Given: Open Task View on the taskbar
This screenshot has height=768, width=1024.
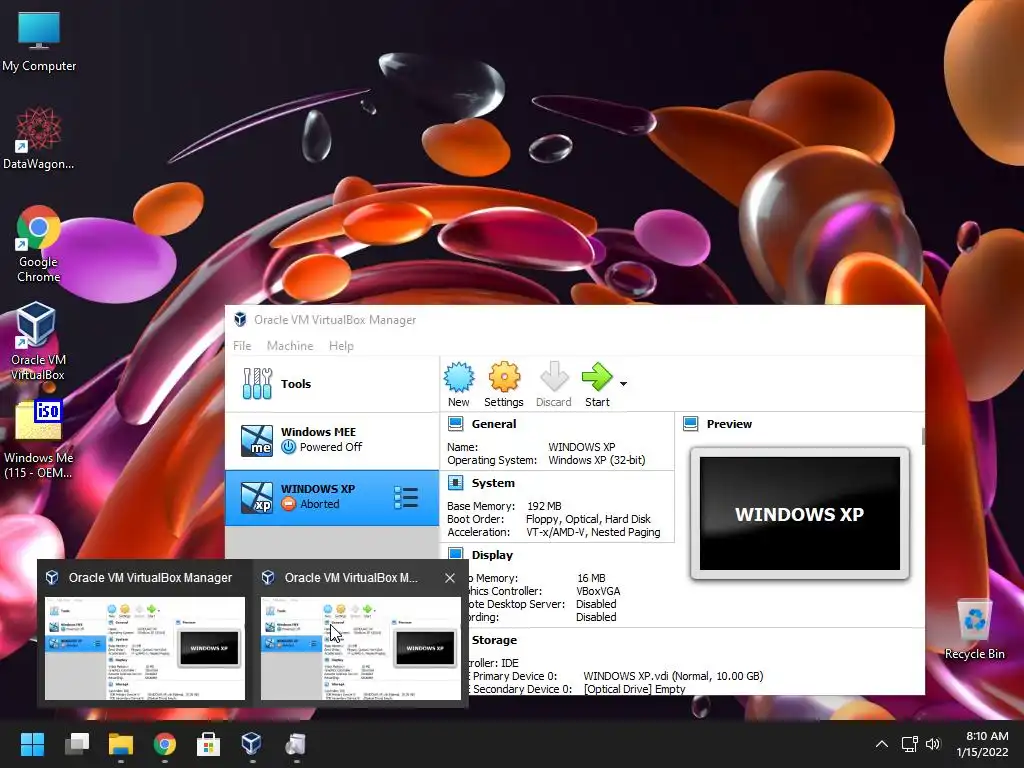Looking at the screenshot, I should coord(76,744).
